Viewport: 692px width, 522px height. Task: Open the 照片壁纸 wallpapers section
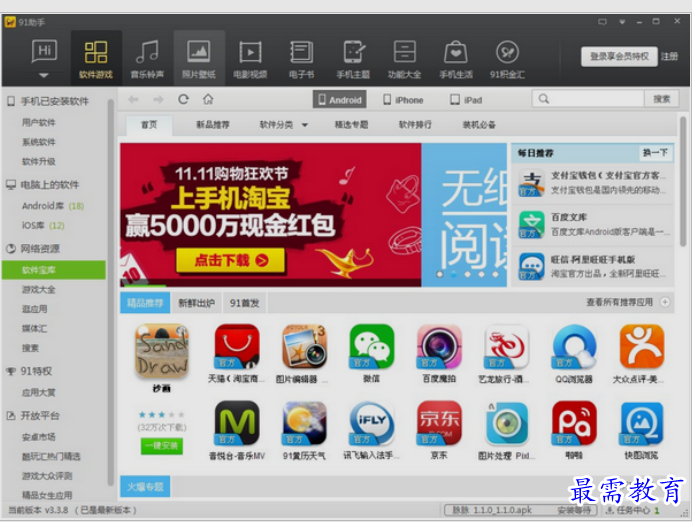(199, 58)
